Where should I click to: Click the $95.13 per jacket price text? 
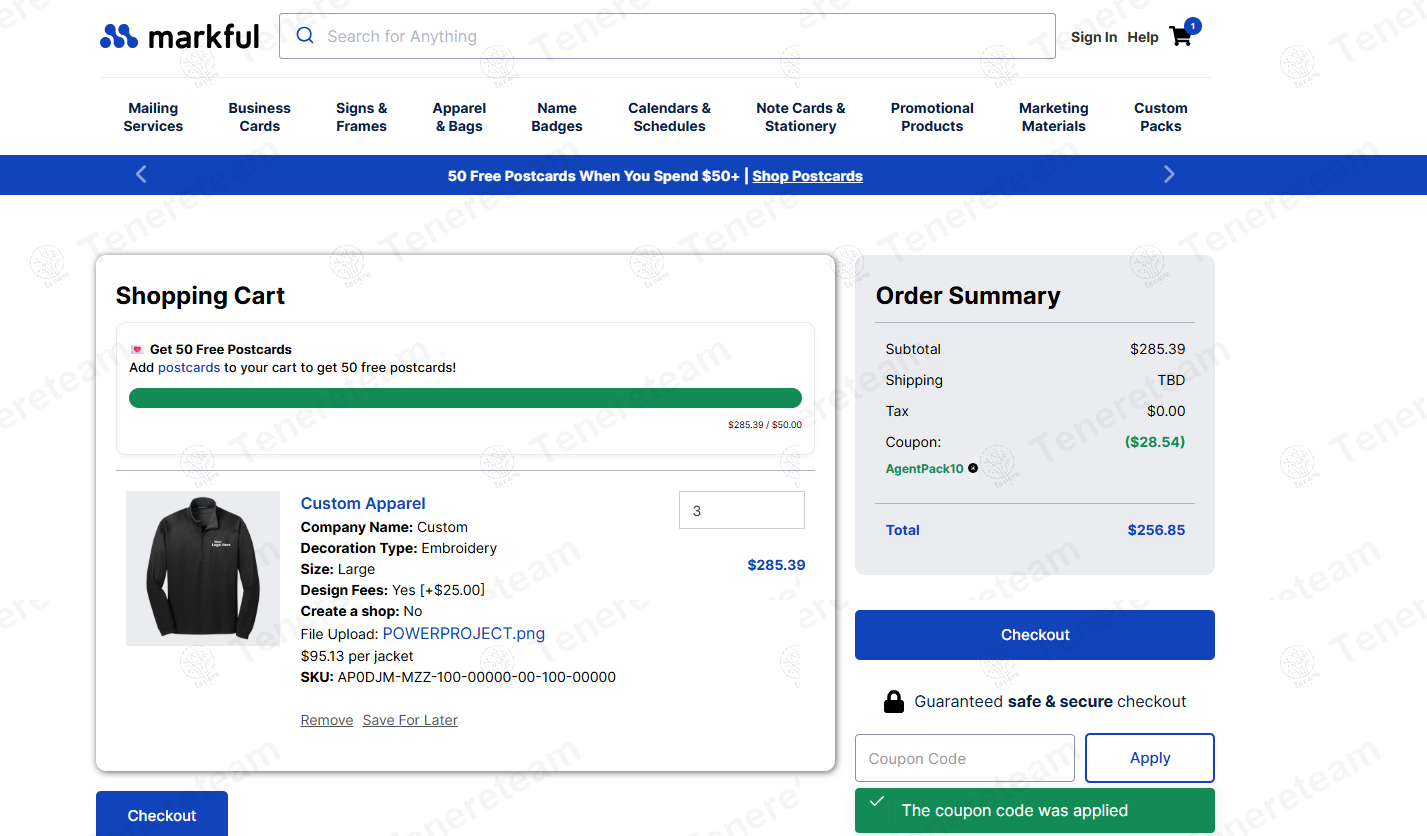pyautogui.click(x=357, y=656)
